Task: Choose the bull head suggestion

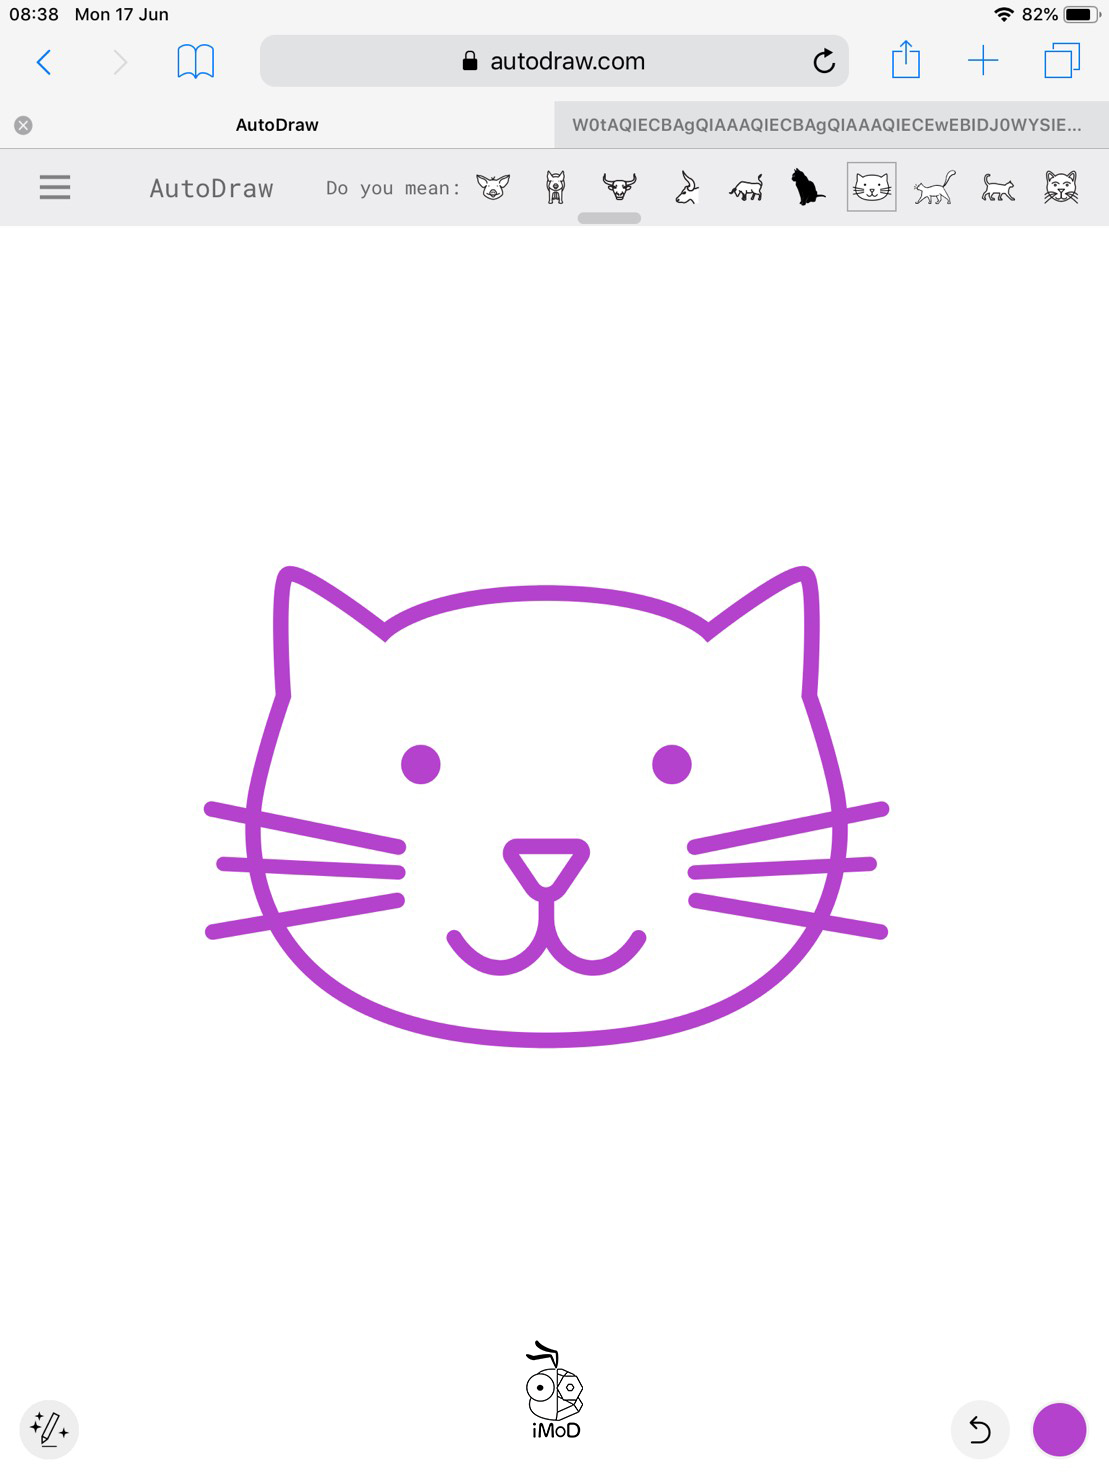Action: 619,187
